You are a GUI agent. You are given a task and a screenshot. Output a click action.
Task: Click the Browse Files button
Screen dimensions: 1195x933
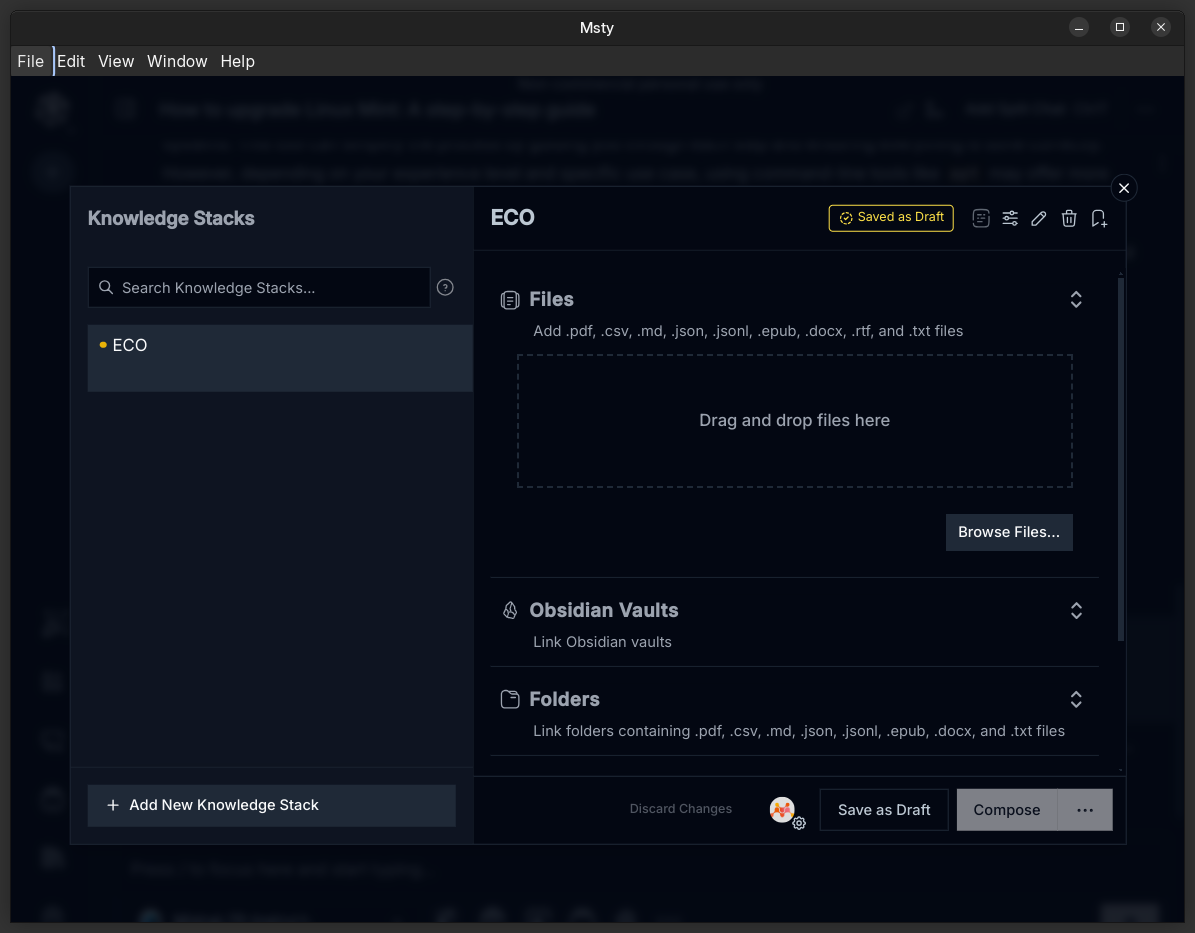tap(1009, 532)
